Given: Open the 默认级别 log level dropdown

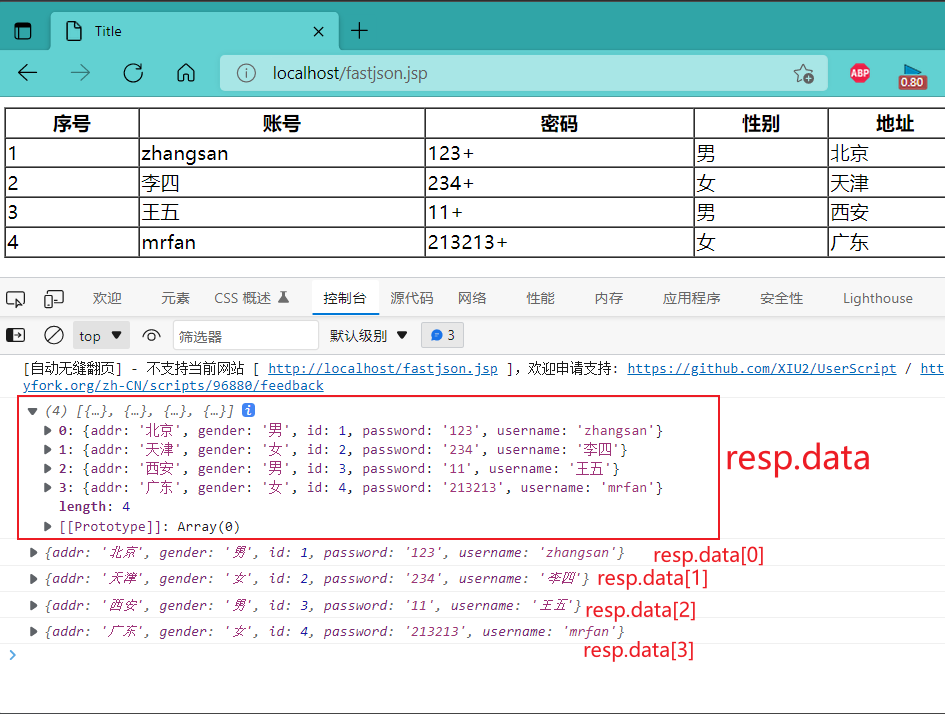Looking at the screenshot, I should [x=368, y=336].
